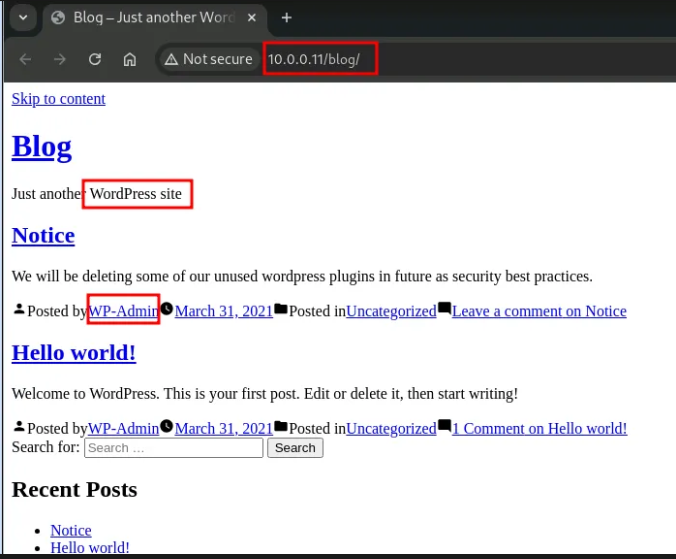This screenshot has width=676, height=559.
Task: Open a new tab with plus icon
Action: click(287, 18)
